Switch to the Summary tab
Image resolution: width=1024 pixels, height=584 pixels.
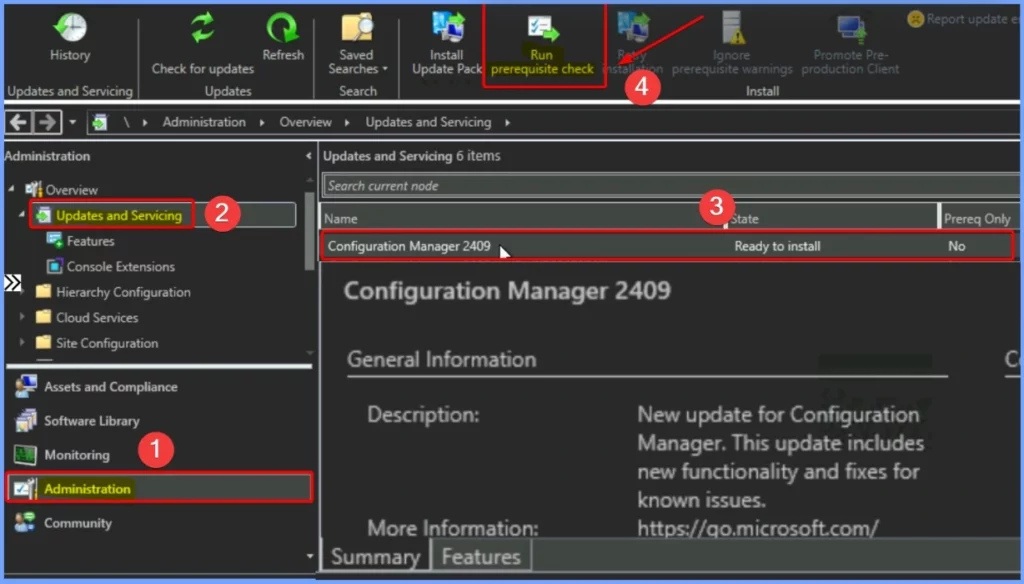pos(375,557)
